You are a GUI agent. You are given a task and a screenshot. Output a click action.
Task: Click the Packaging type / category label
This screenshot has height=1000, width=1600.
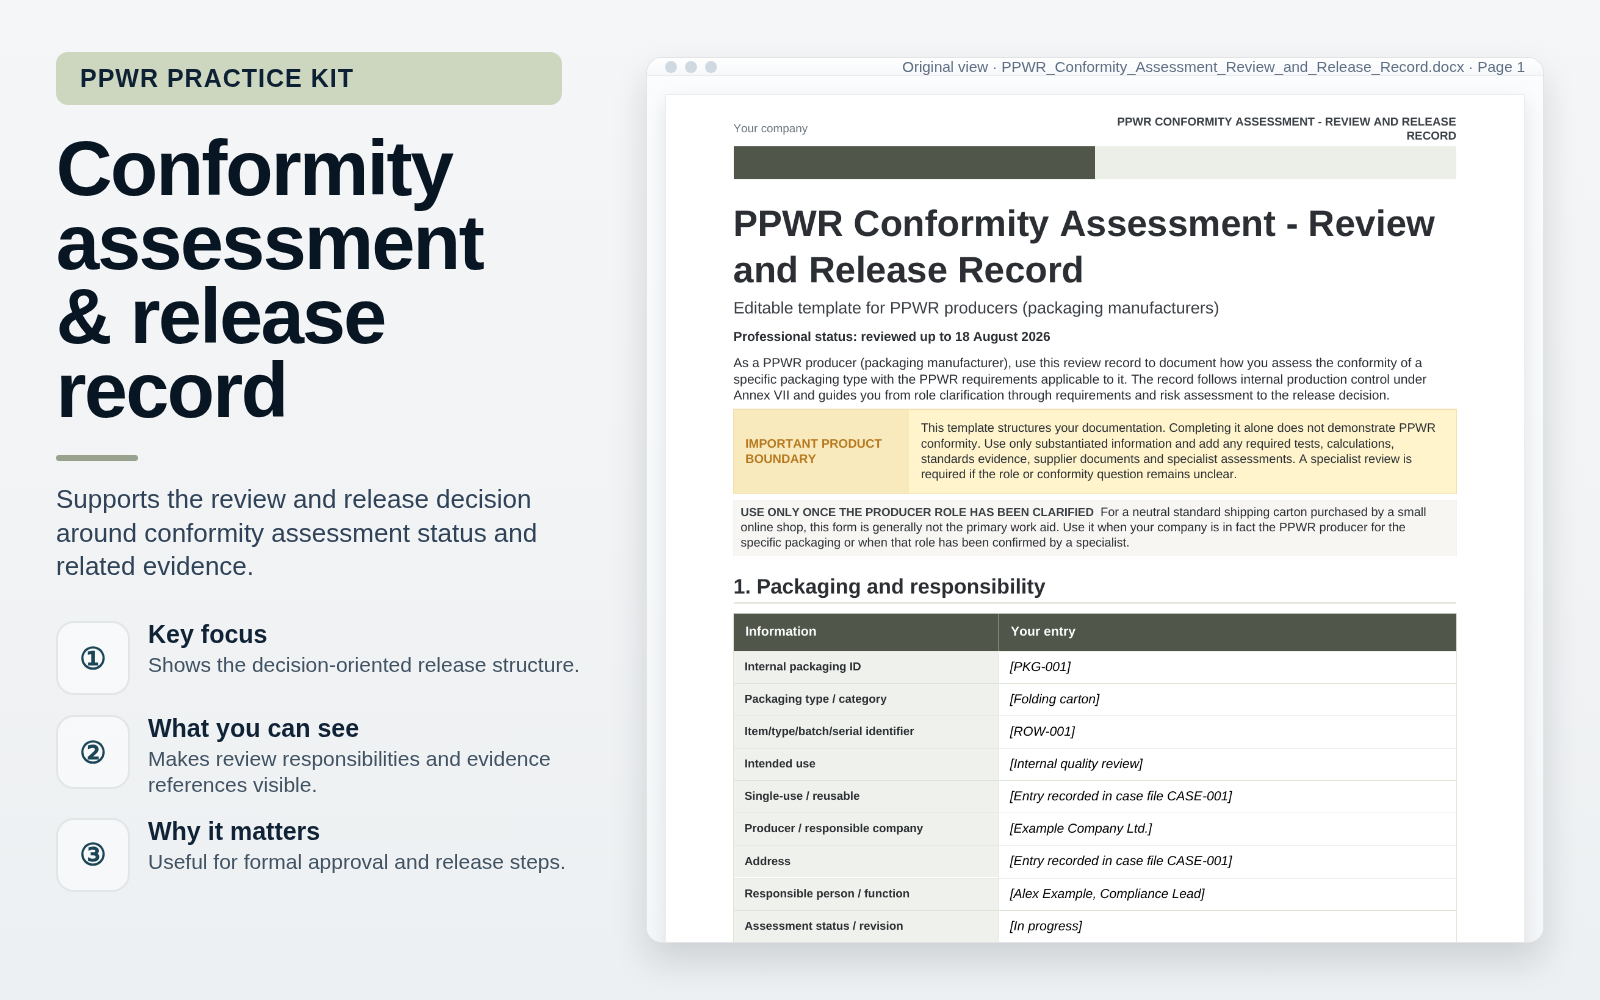pyautogui.click(x=815, y=699)
